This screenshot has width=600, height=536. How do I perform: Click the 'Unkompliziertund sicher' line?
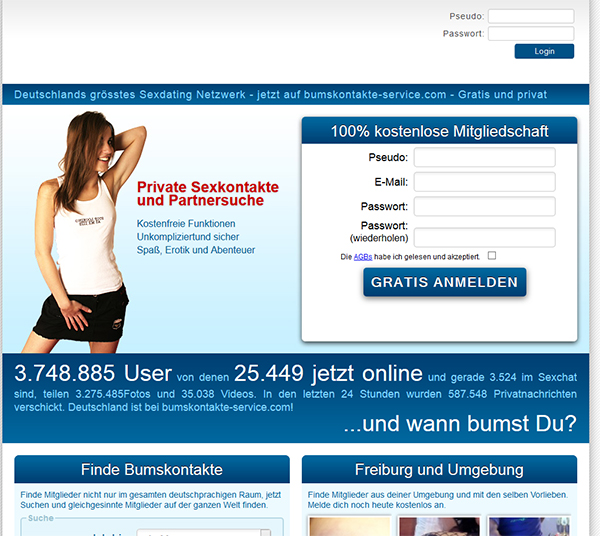(188, 237)
